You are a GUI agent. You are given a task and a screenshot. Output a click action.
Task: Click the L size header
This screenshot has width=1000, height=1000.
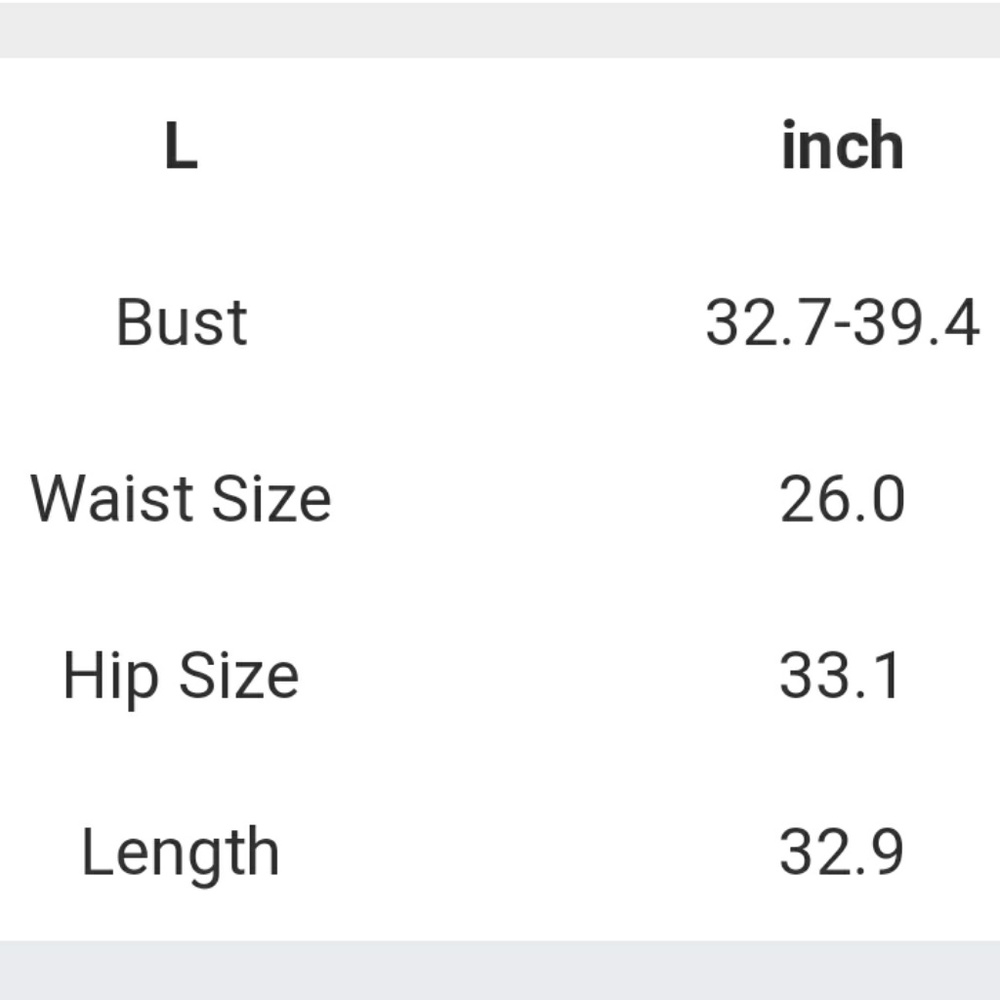point(181,148)
